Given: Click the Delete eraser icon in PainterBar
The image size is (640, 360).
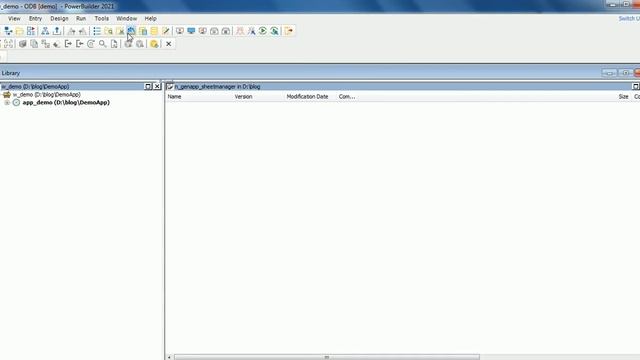Looking at the screenshot, I should [57, 44].
